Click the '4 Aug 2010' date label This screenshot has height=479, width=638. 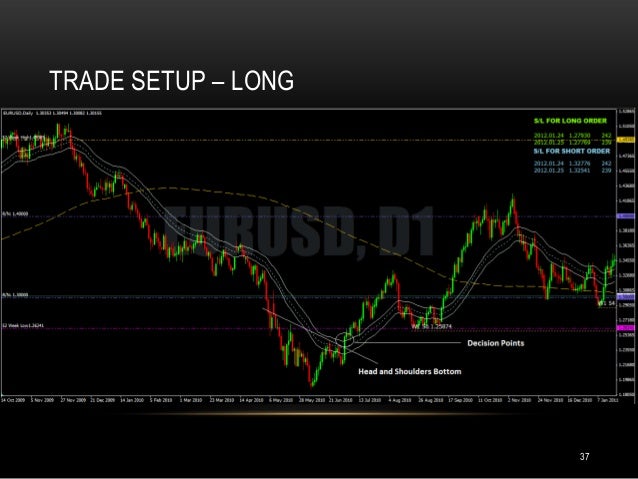coord(400,400)
